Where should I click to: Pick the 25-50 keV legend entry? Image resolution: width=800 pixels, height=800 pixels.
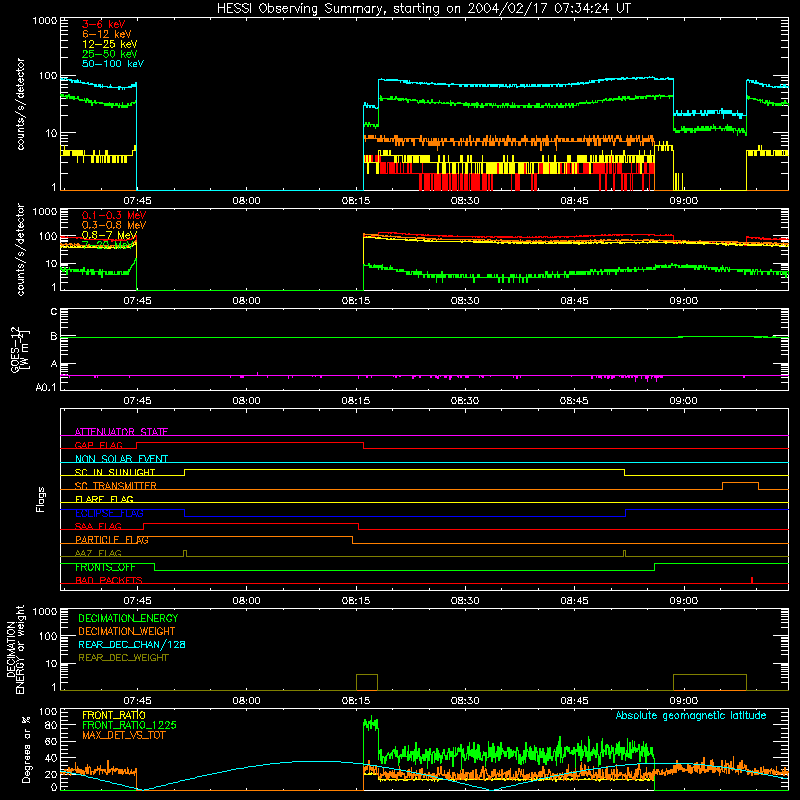[110, 54]
